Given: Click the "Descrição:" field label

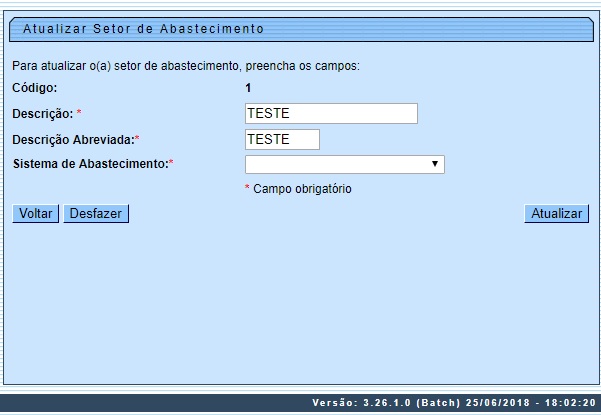Looking at the screenshot, I should 42,113.
